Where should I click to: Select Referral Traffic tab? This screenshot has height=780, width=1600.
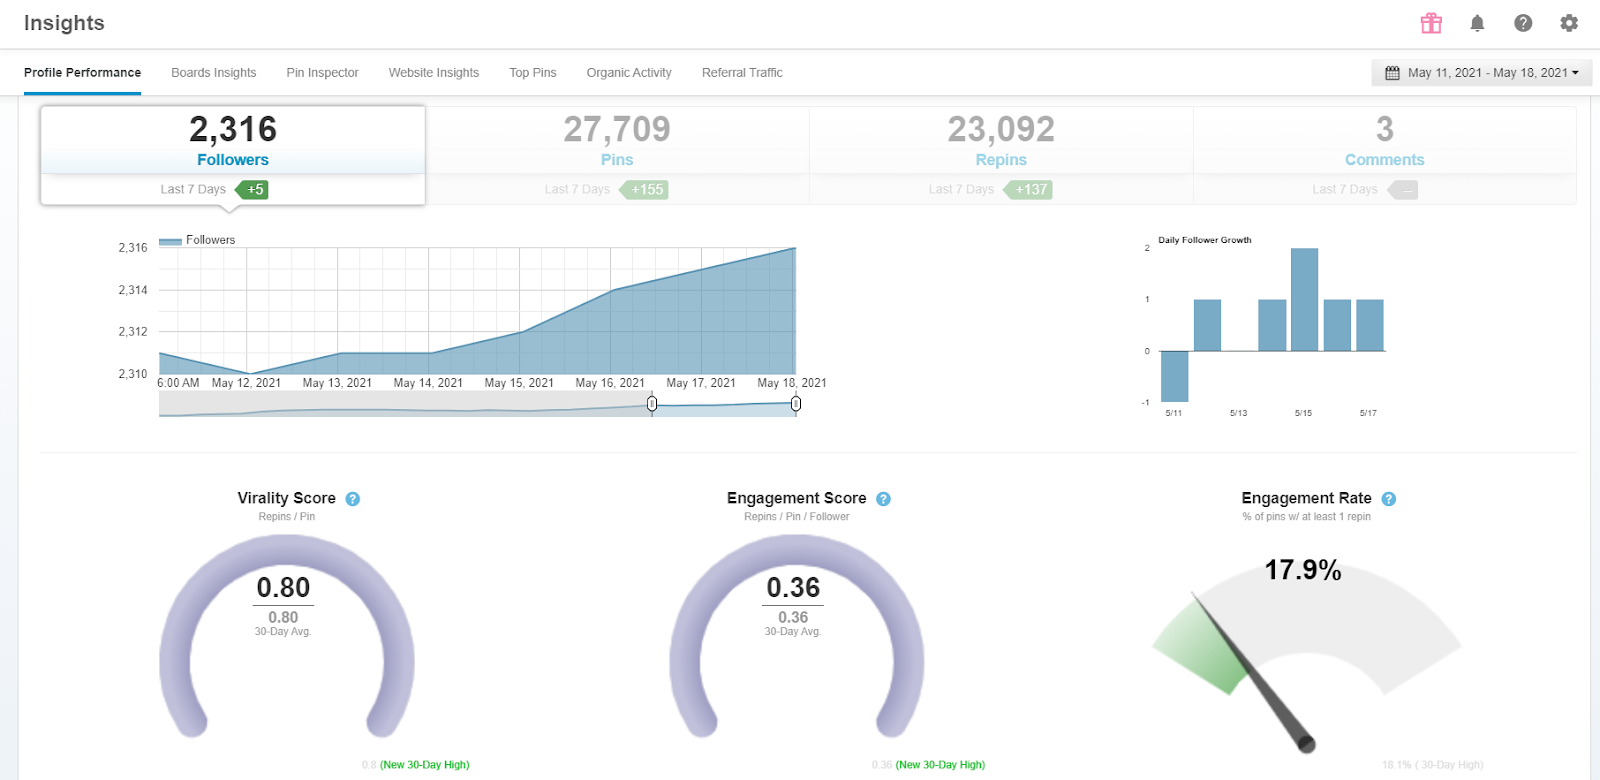[x=742, y=73]
